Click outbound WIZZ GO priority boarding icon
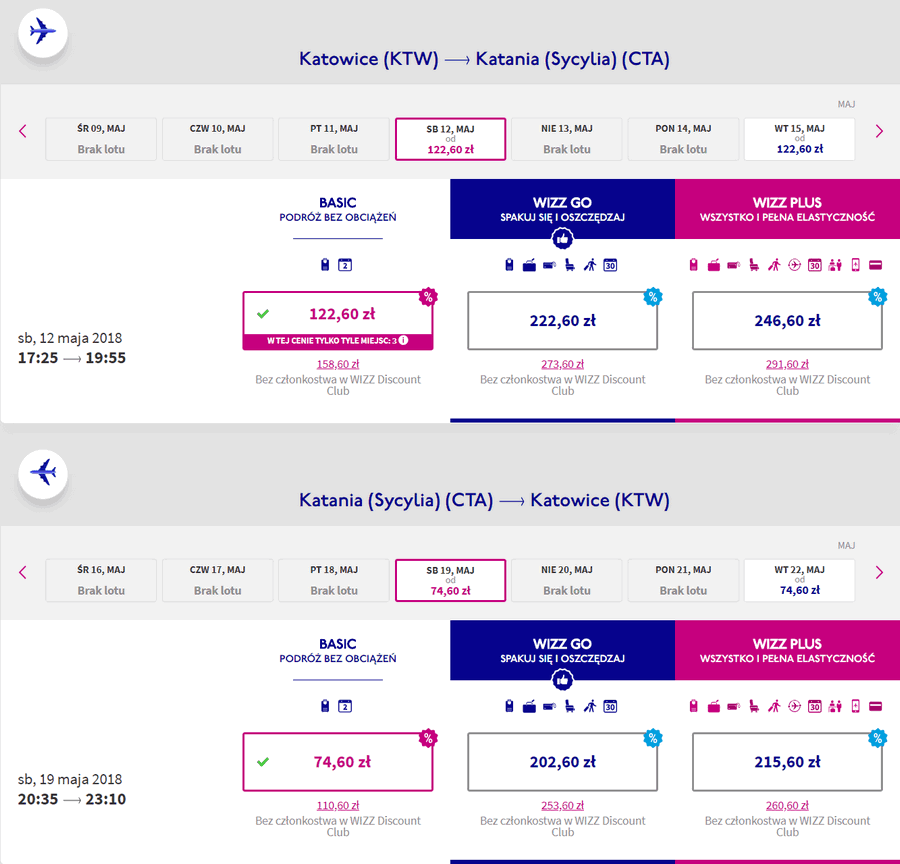The height and width of the screenshot is (864, 900). click(589, 265)
